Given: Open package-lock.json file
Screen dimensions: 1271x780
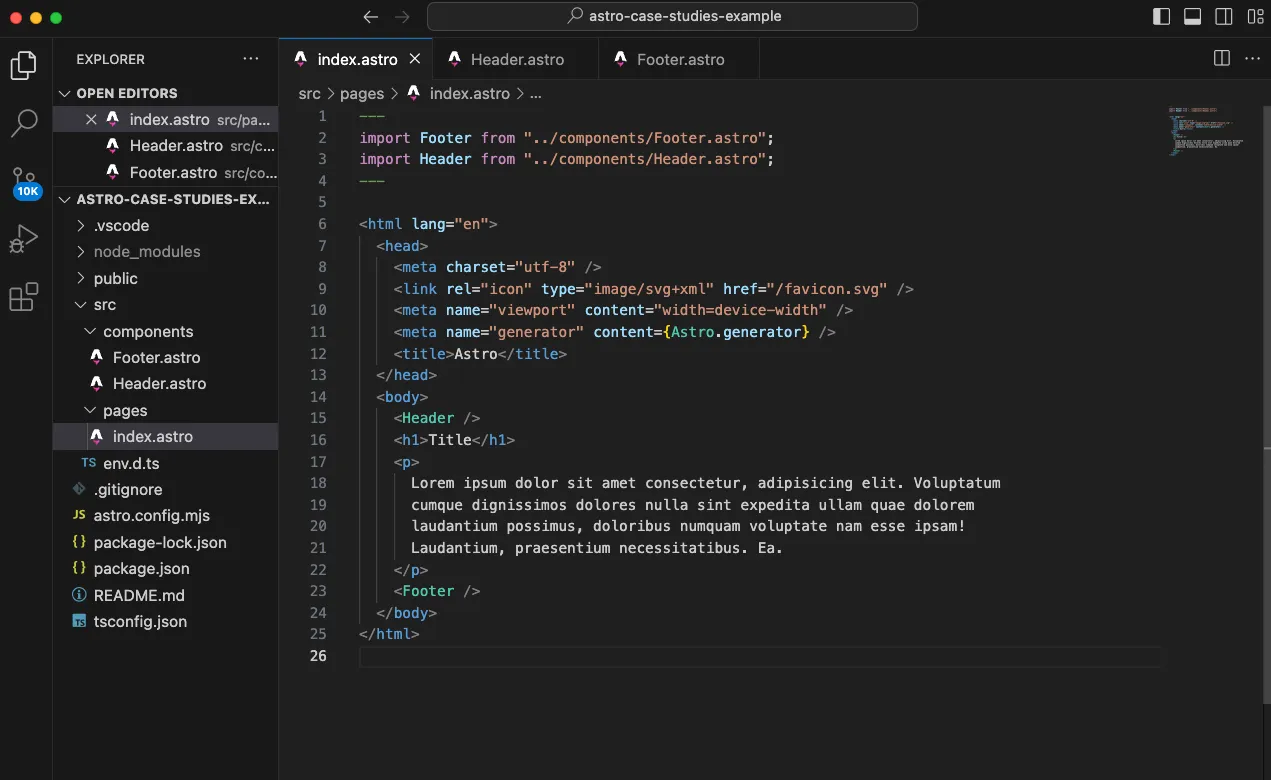Looking at the screenshot, I should 165,542.
